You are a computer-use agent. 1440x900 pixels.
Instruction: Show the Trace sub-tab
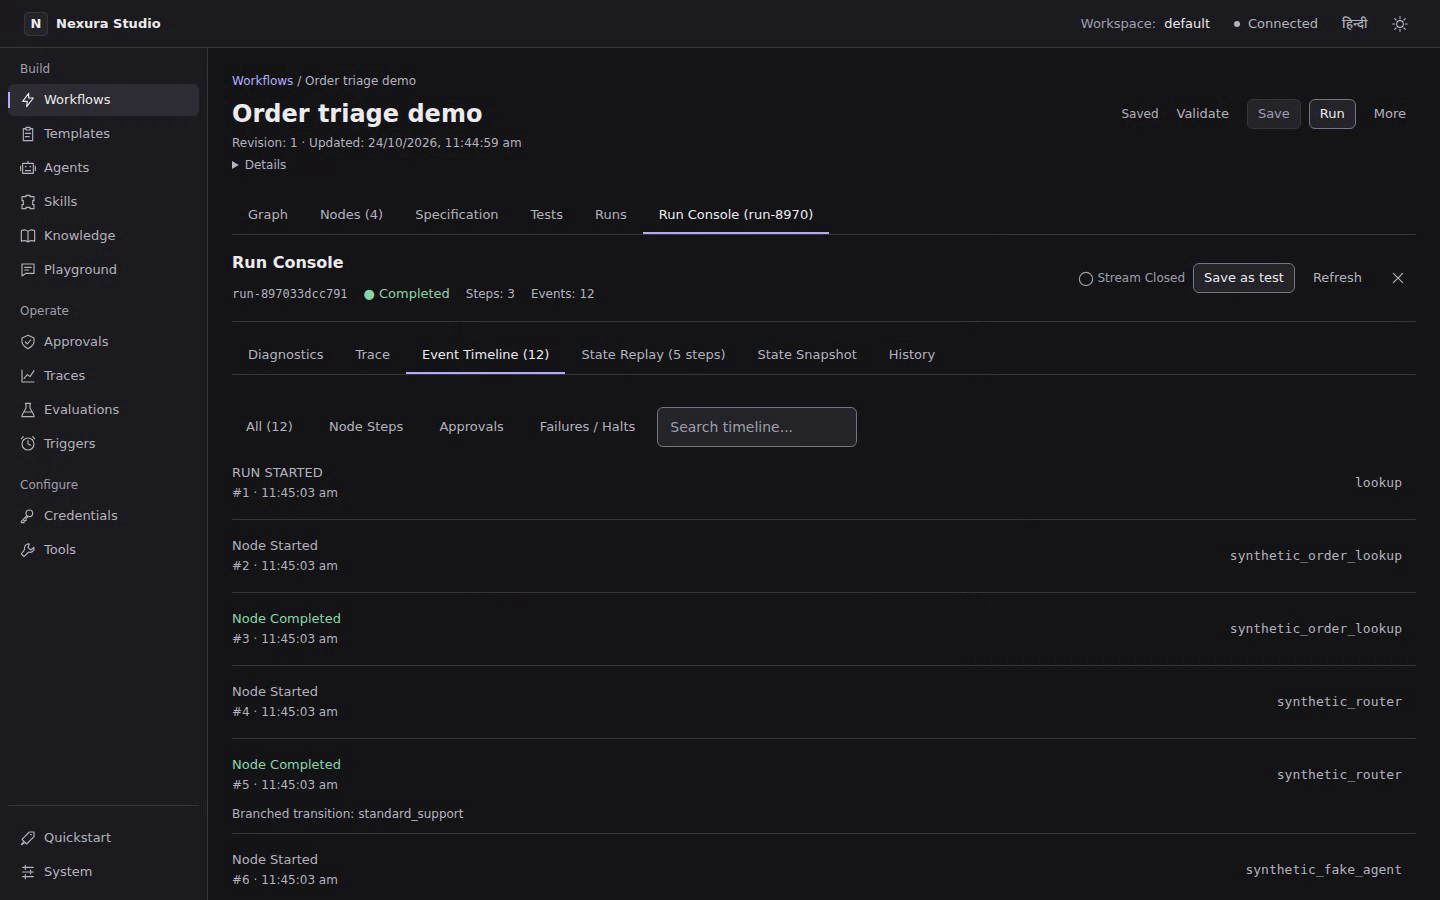[373, 355]
